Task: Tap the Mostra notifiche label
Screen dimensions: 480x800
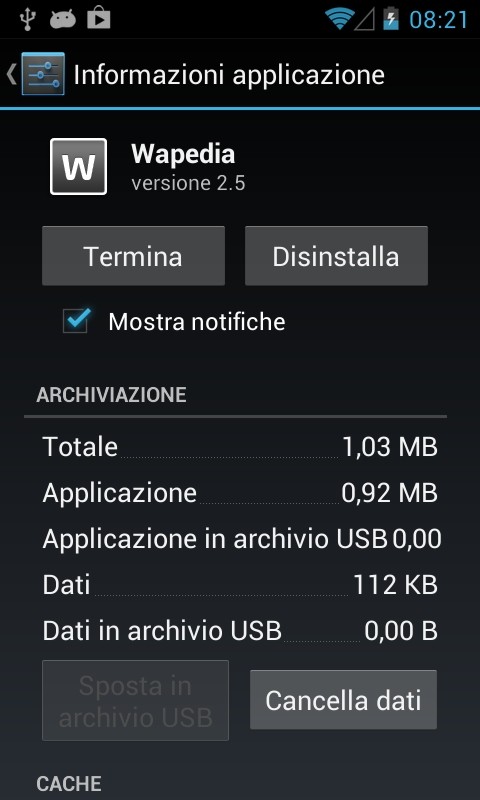Action: 197,321
